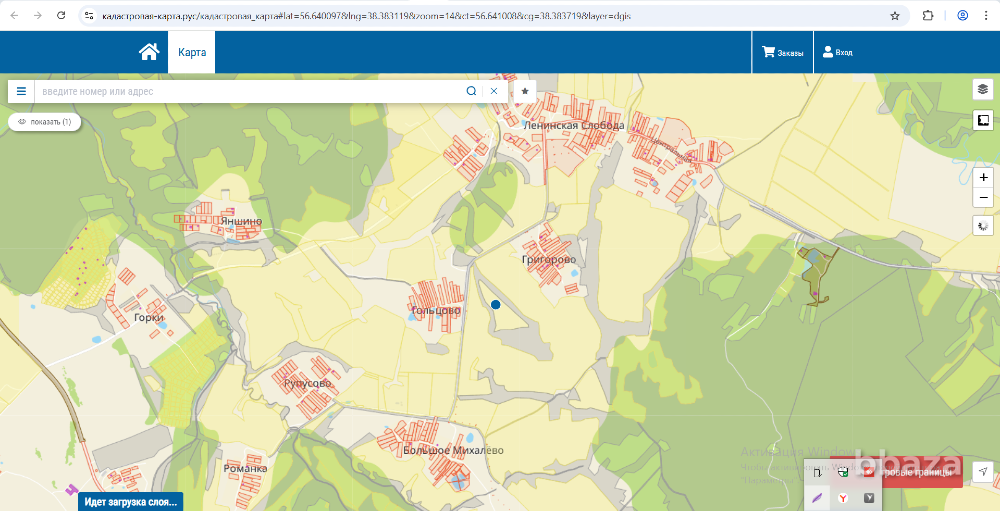Click the search magnifier icon
1000x511 pixels.
coord(471,91)
